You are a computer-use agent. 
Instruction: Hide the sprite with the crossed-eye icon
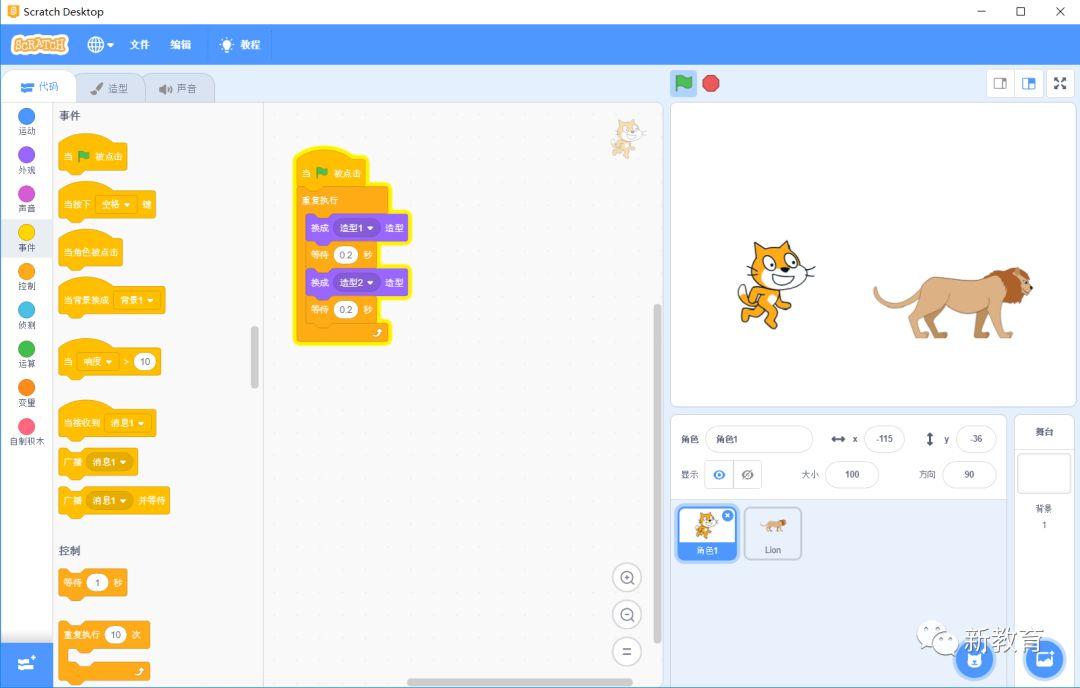click(x=747, y=475)
